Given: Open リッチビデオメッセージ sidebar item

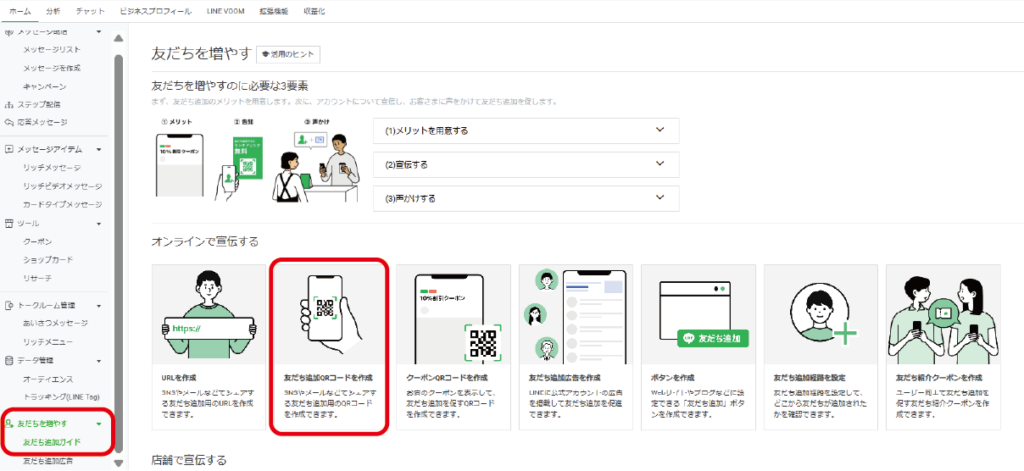Looking at the screenshot, I should (62, 186).
